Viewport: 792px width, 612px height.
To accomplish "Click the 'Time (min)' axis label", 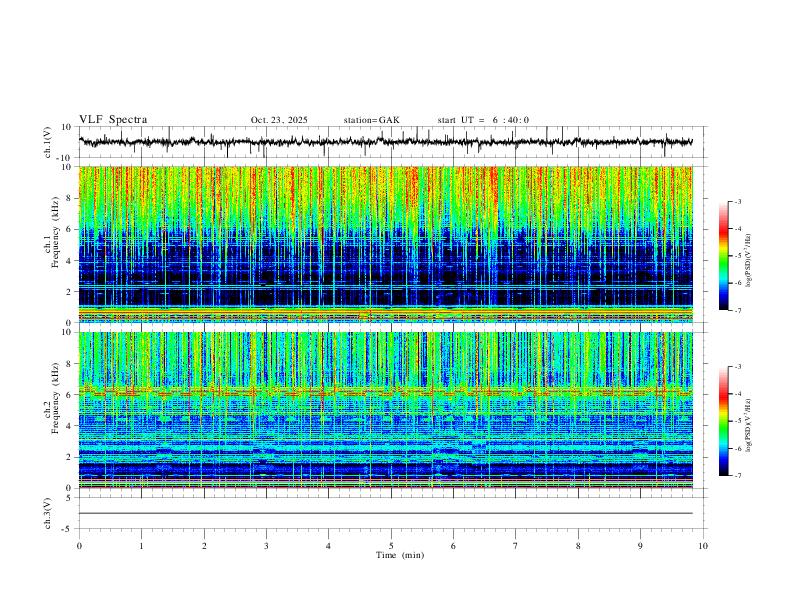I will click(x=400, y=555).
